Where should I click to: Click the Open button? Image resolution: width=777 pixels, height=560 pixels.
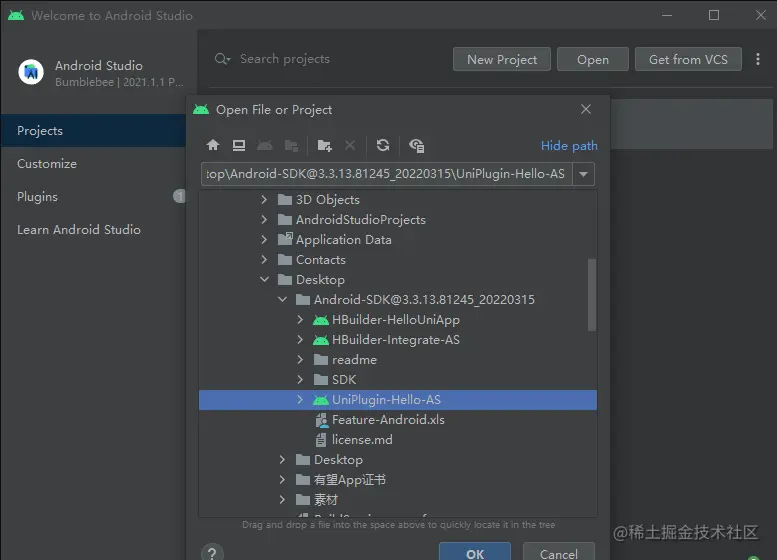click(593, 59)
